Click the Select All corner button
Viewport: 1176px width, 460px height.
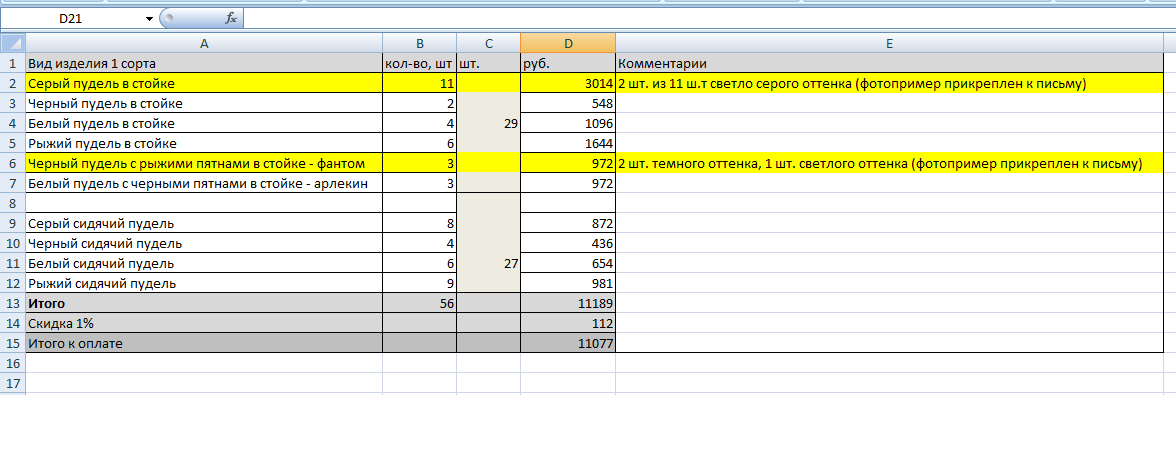click(12, 43)
